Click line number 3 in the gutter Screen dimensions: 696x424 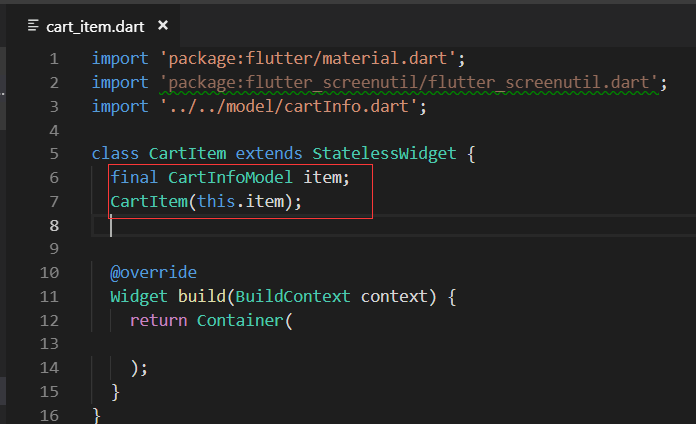tap(54, 107)
